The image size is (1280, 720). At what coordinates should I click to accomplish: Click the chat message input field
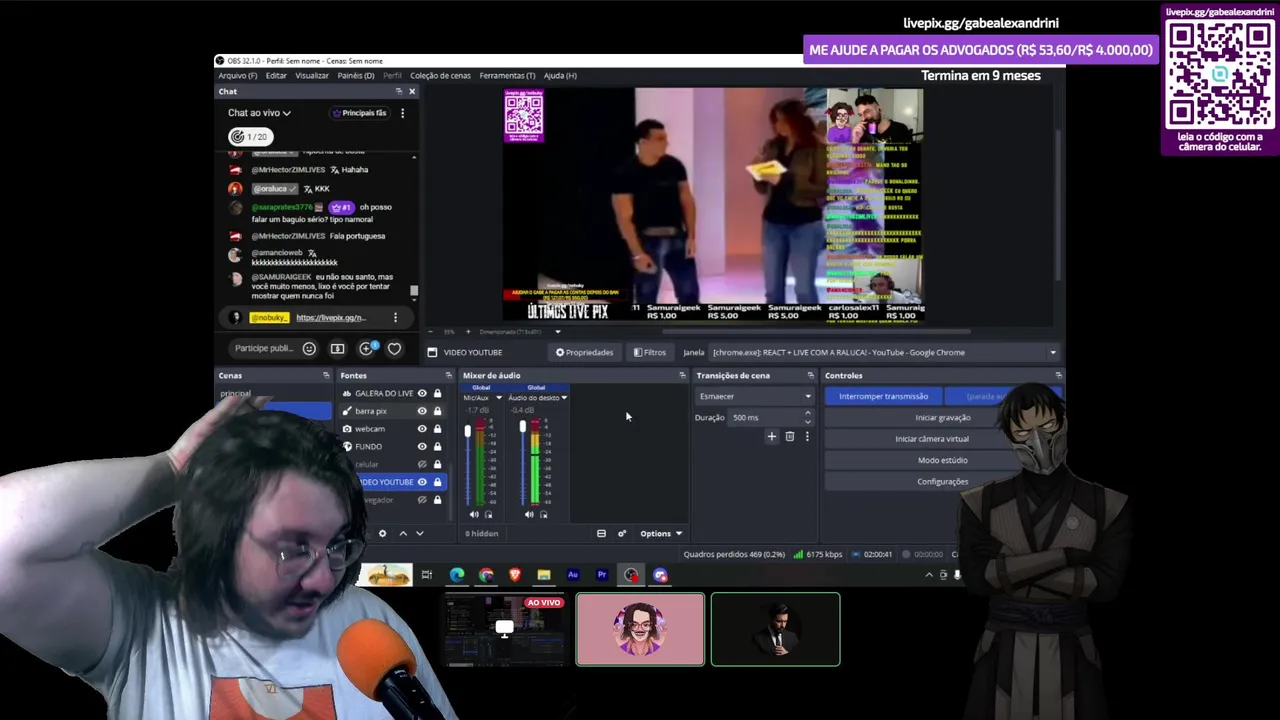[x=263, y=348]
